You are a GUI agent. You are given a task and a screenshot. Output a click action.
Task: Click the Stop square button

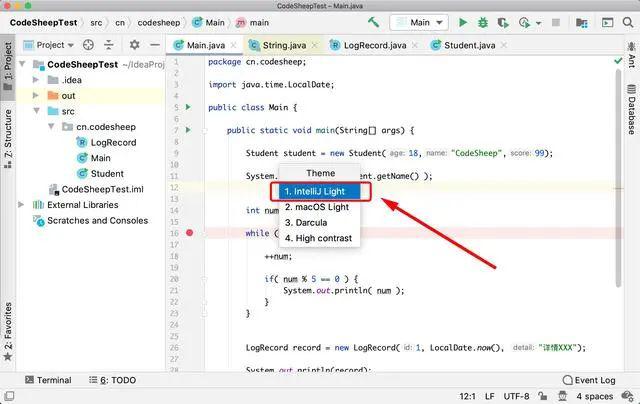556,22
